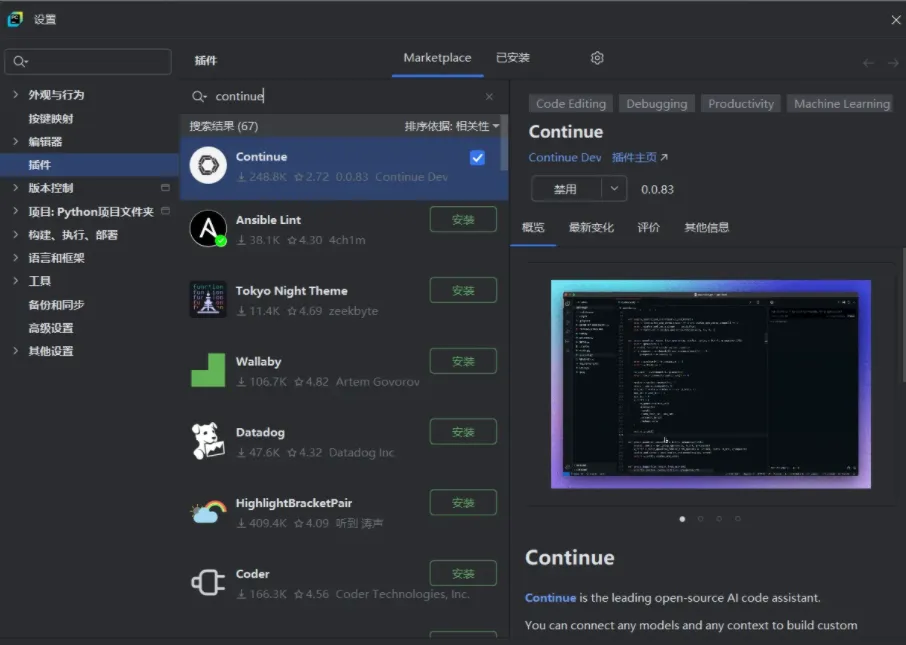The image size is (906, 645).
Task: Click the HighlightBracketPair rainbow icon
Action: (x=208, y=511)
